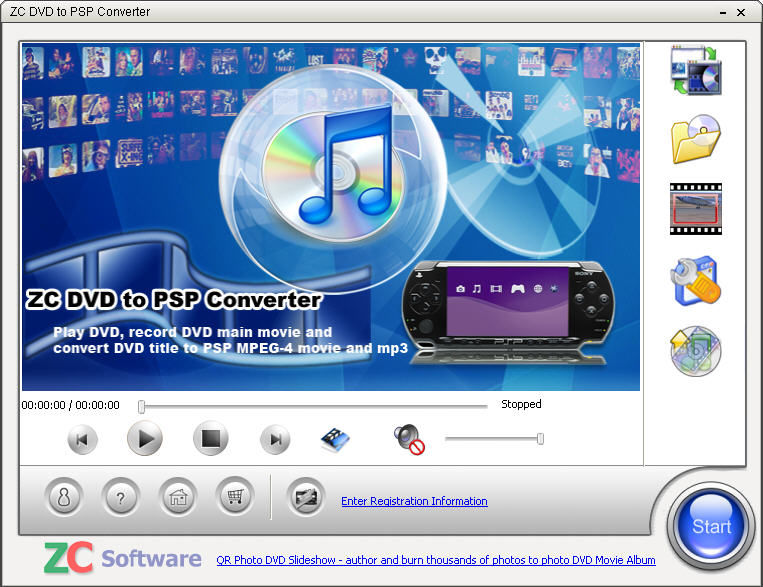Click the ZC Software logo
The width and height of the screenshot is (763, 587).
122,557
